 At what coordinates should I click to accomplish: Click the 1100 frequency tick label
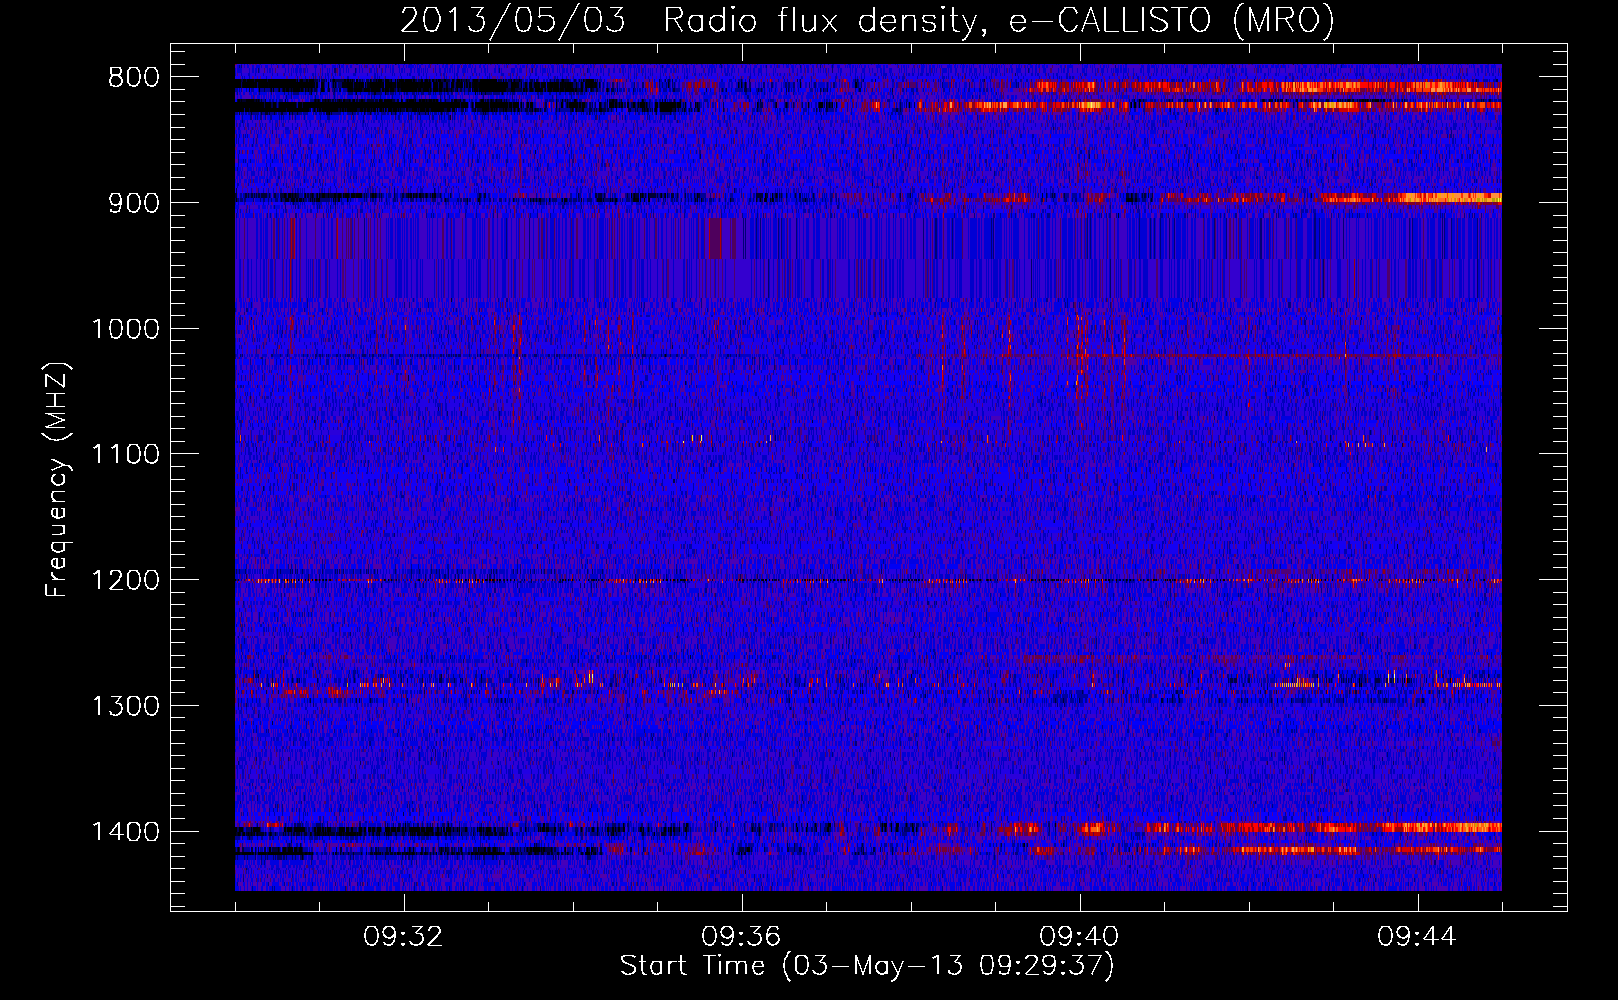(125, 454)
